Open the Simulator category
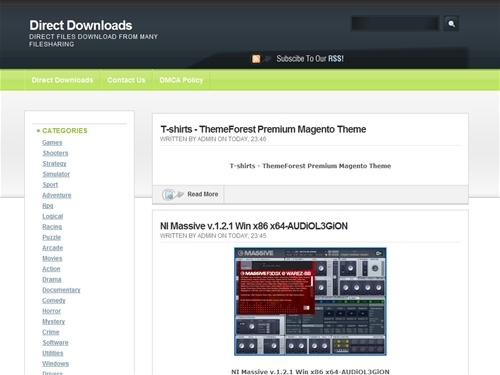Screen dimensions: 500x375 point(56,174)
